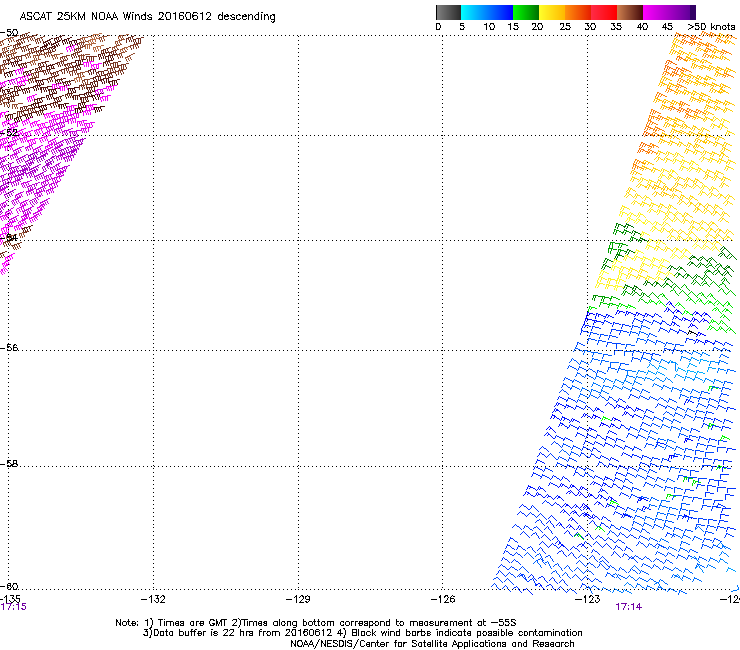Select the brown 35-40 knots color segment

[630, 12]
